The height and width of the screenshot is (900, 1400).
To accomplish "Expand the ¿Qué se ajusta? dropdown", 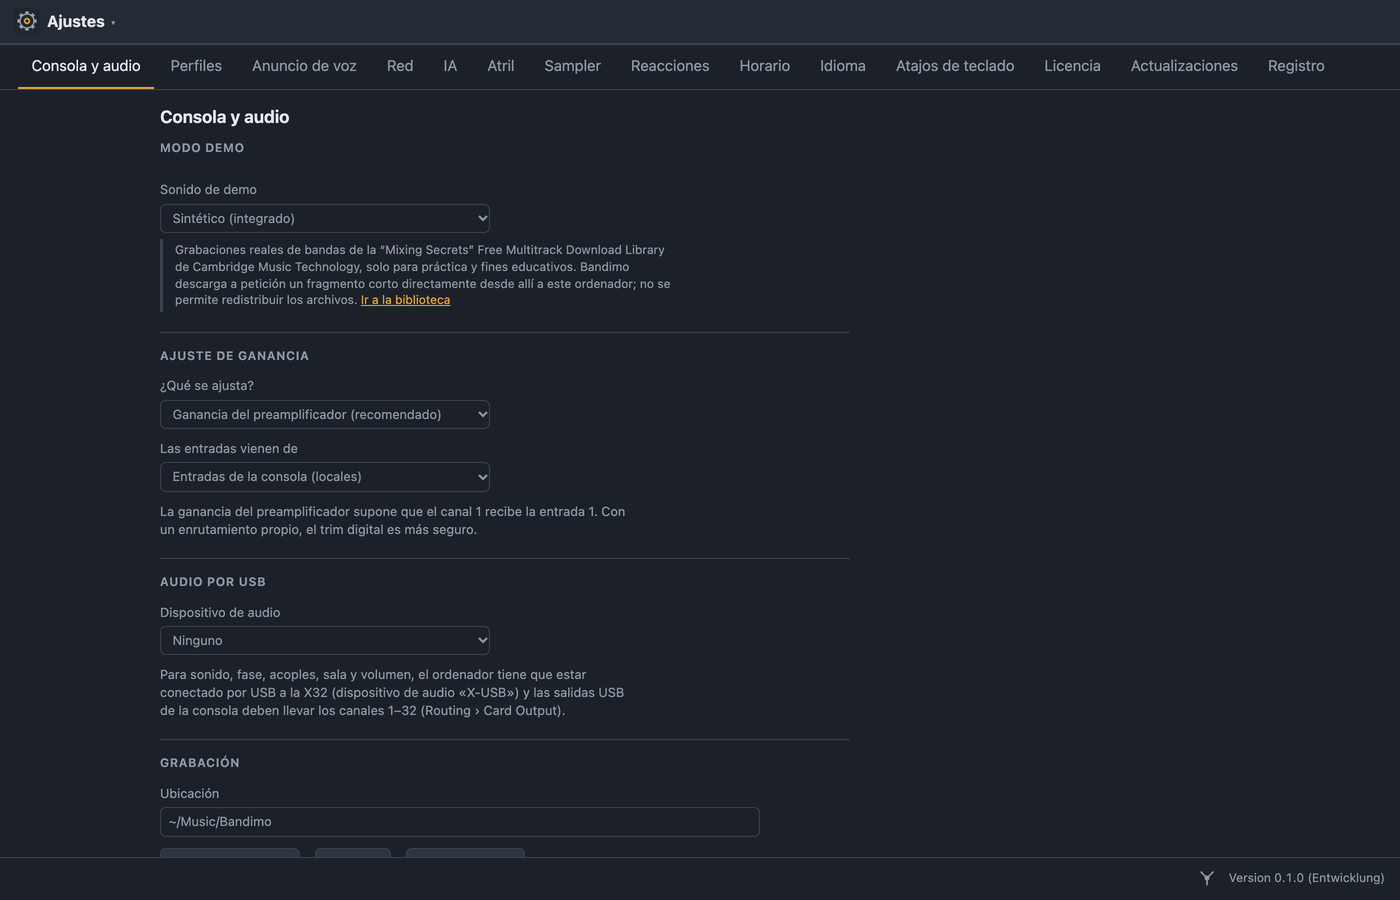I will 325,414.
